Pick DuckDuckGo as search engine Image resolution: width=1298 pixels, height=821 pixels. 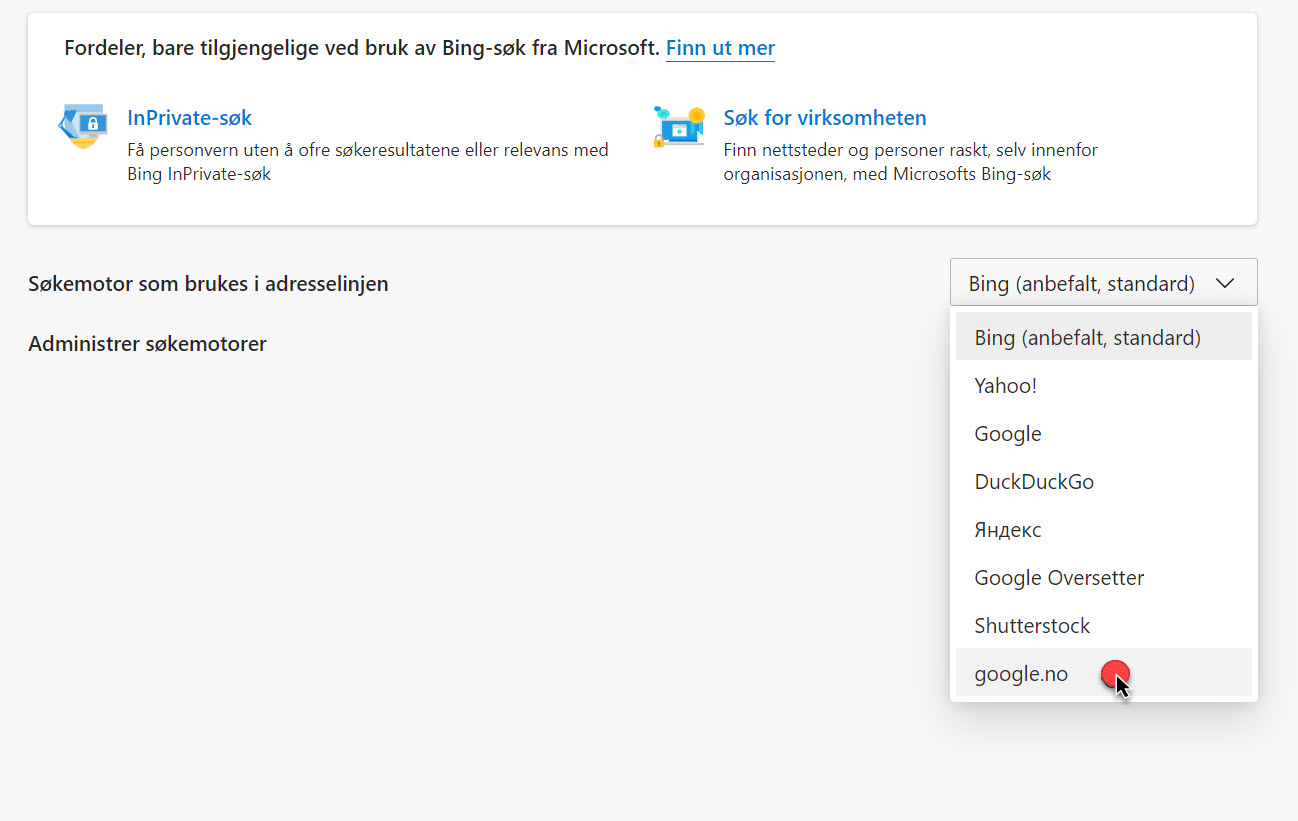tap(1103, 481)
